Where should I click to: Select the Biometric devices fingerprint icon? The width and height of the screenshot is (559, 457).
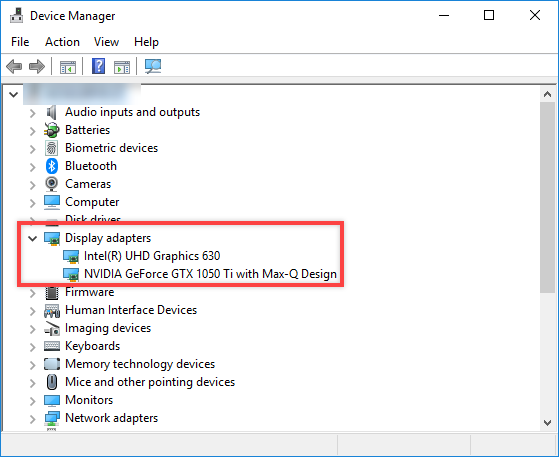click(52, 148)
